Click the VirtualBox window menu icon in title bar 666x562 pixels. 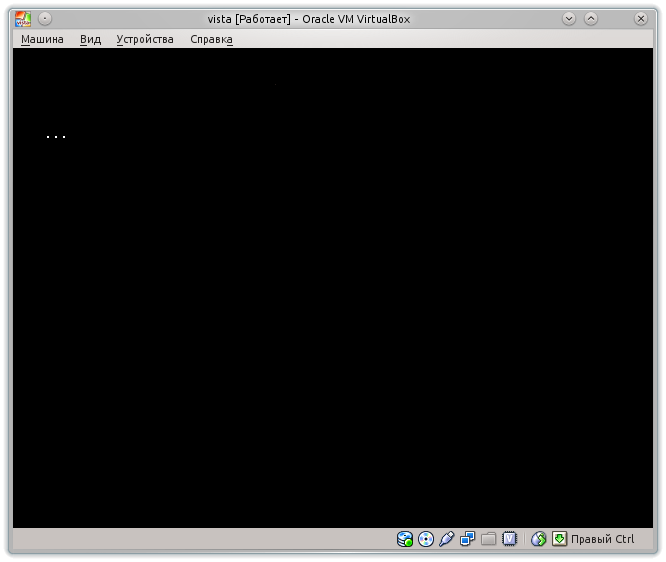pyautogui.click(x=22, y=18)
